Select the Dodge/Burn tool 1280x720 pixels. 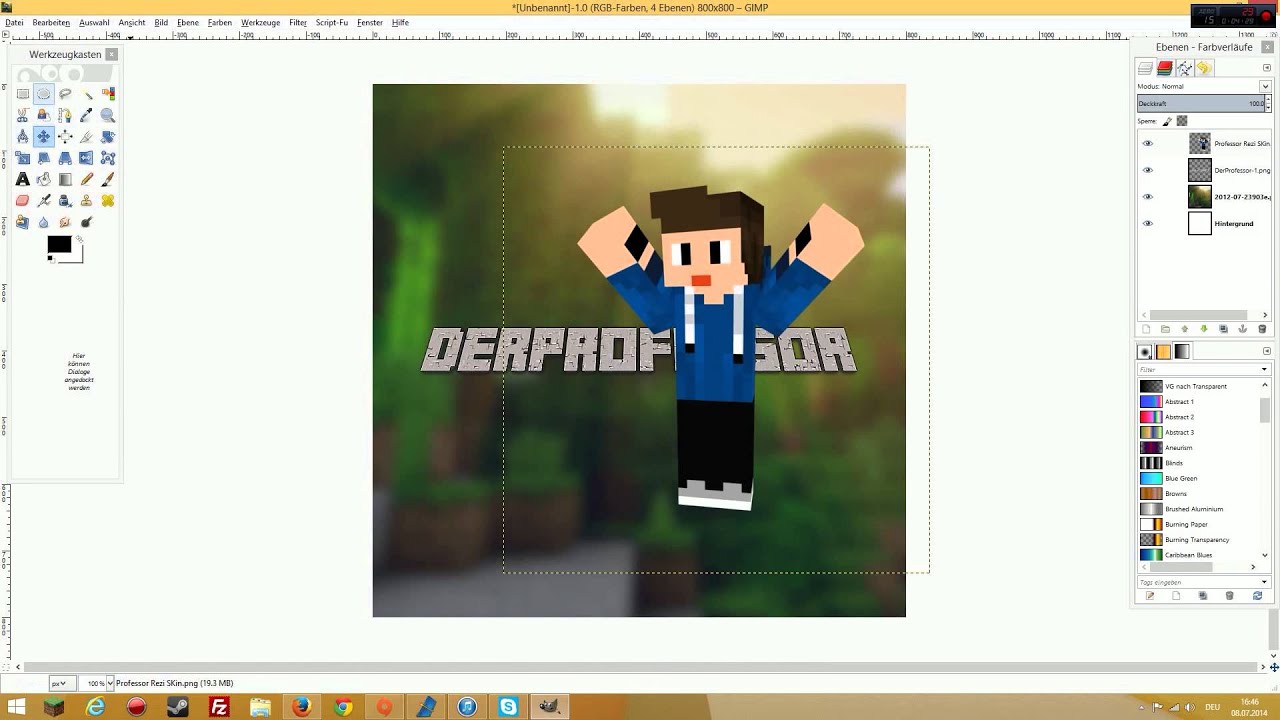click(87, 222)
